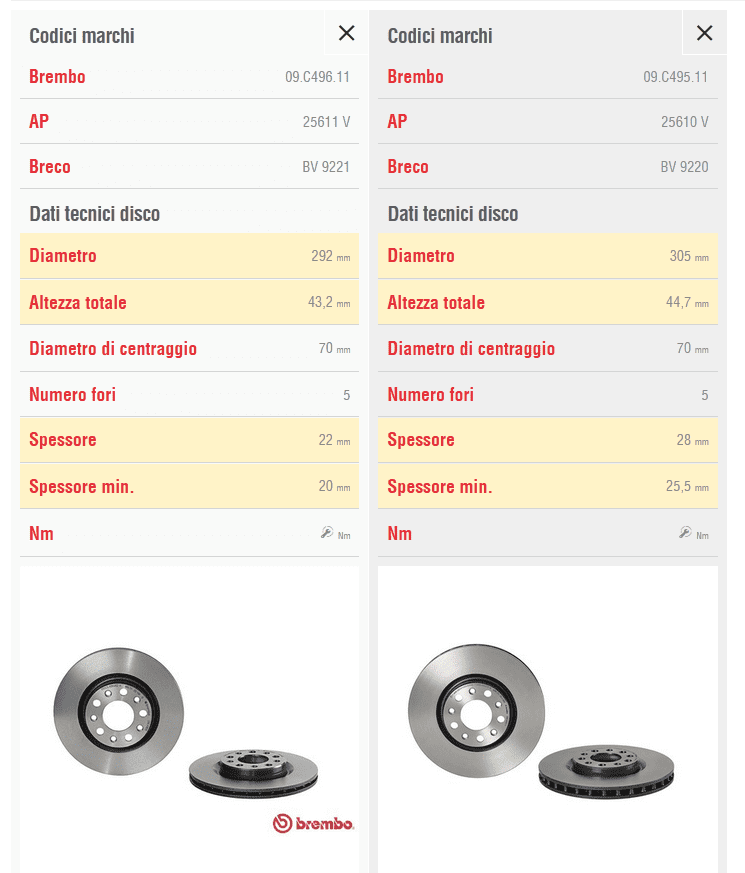Click Spessore min. 20 mm row
This screenshot has height=873, width=745.
189,486
